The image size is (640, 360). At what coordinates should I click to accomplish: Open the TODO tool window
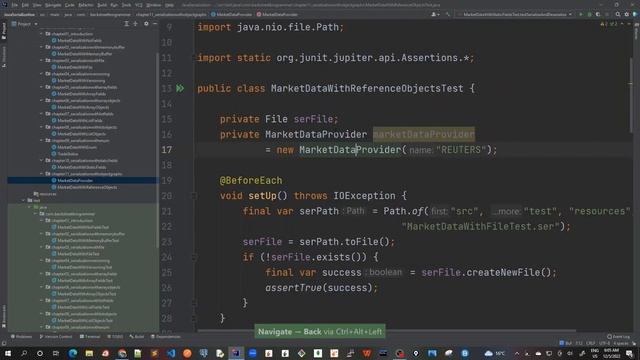[x=115, y=337]
